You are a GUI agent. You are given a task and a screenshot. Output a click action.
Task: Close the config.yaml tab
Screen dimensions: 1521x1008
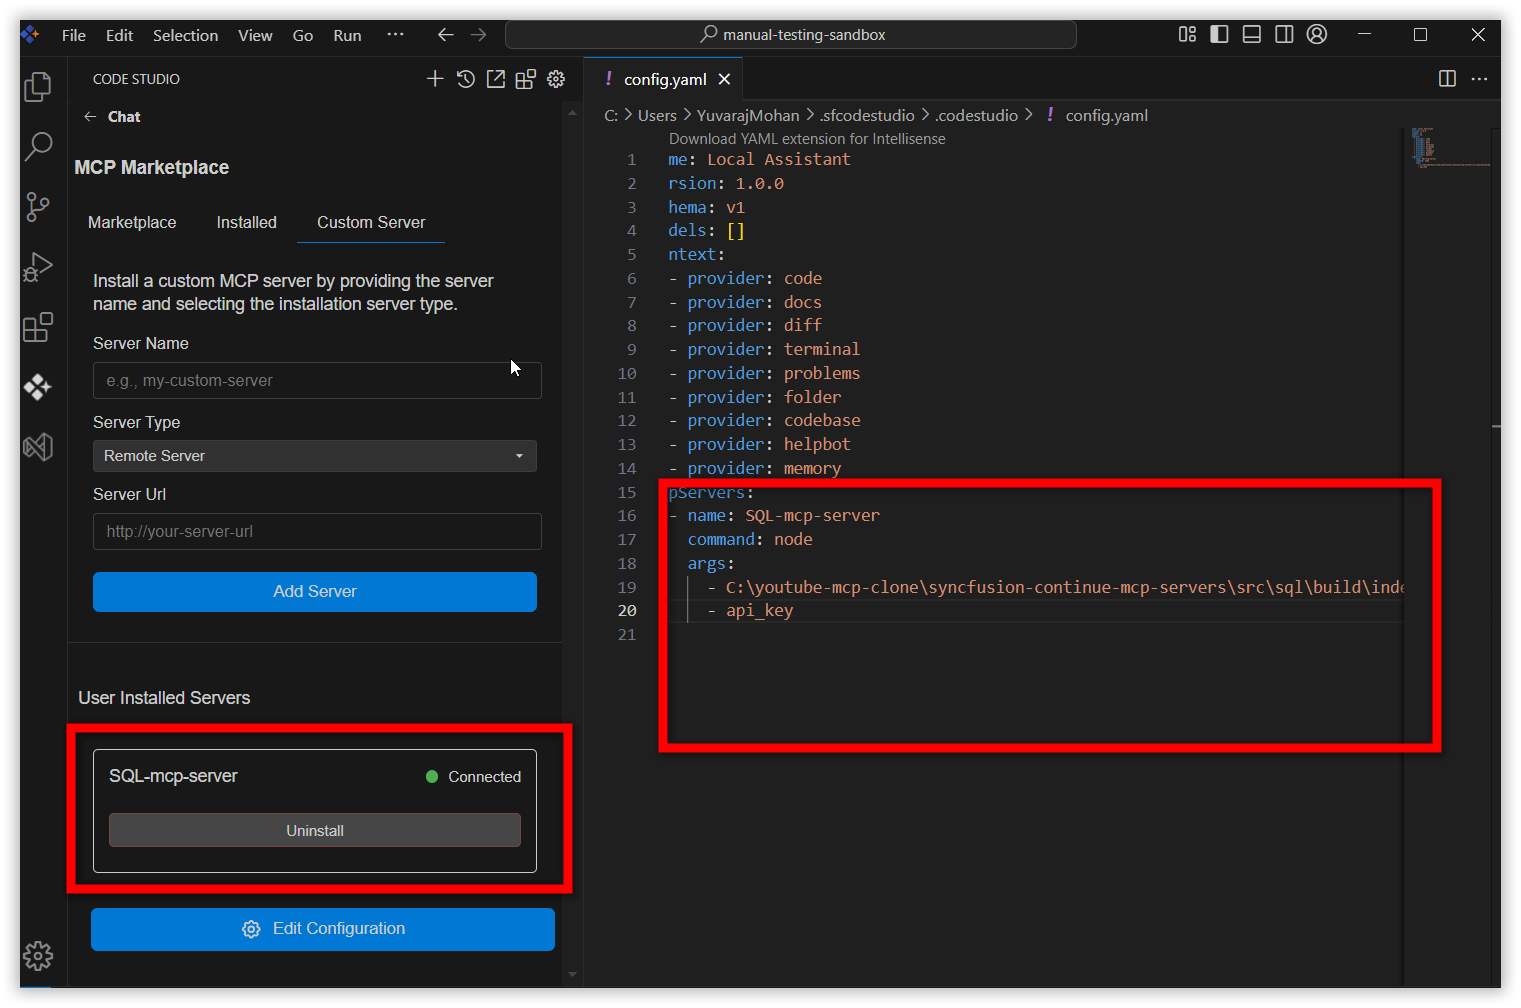724,79
